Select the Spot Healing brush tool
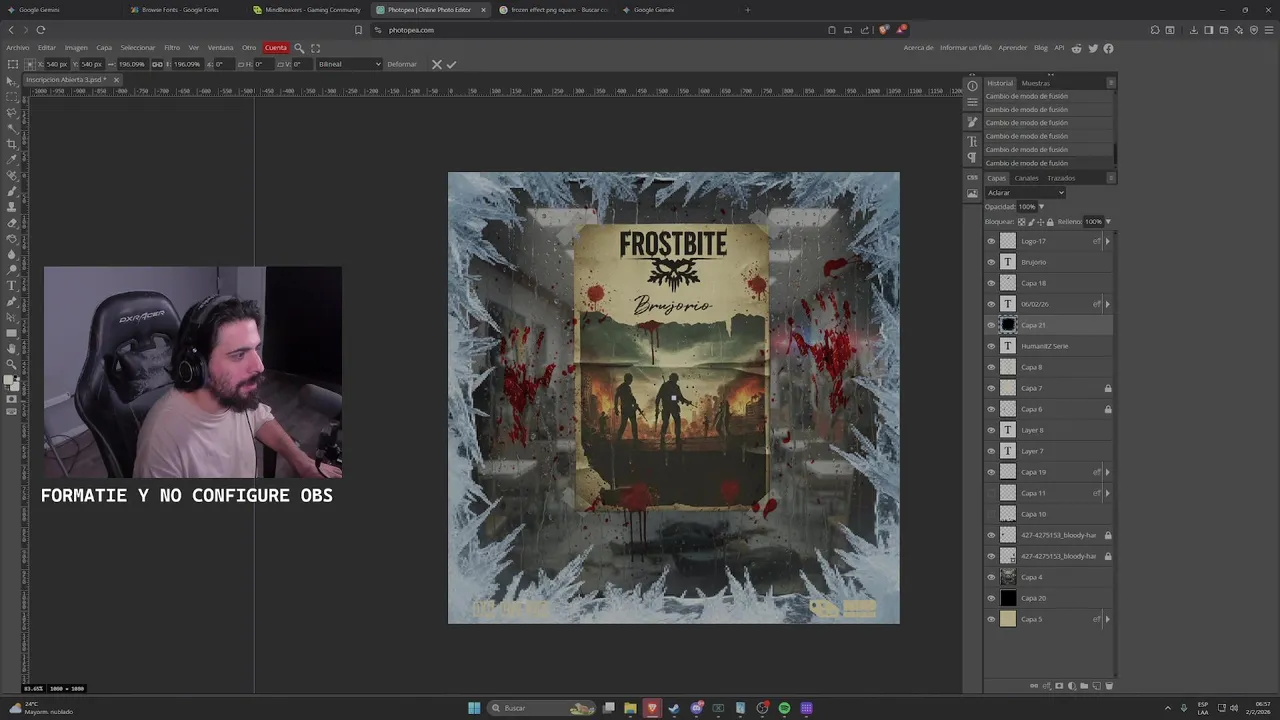The image size is (1280, 720). pyautogui.click(x=12, y=175)
